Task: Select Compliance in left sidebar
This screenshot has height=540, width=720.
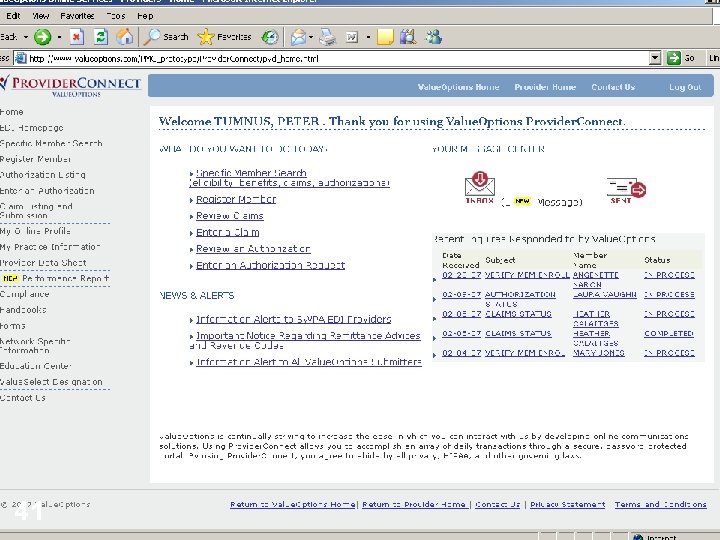Action: (25, 294)
